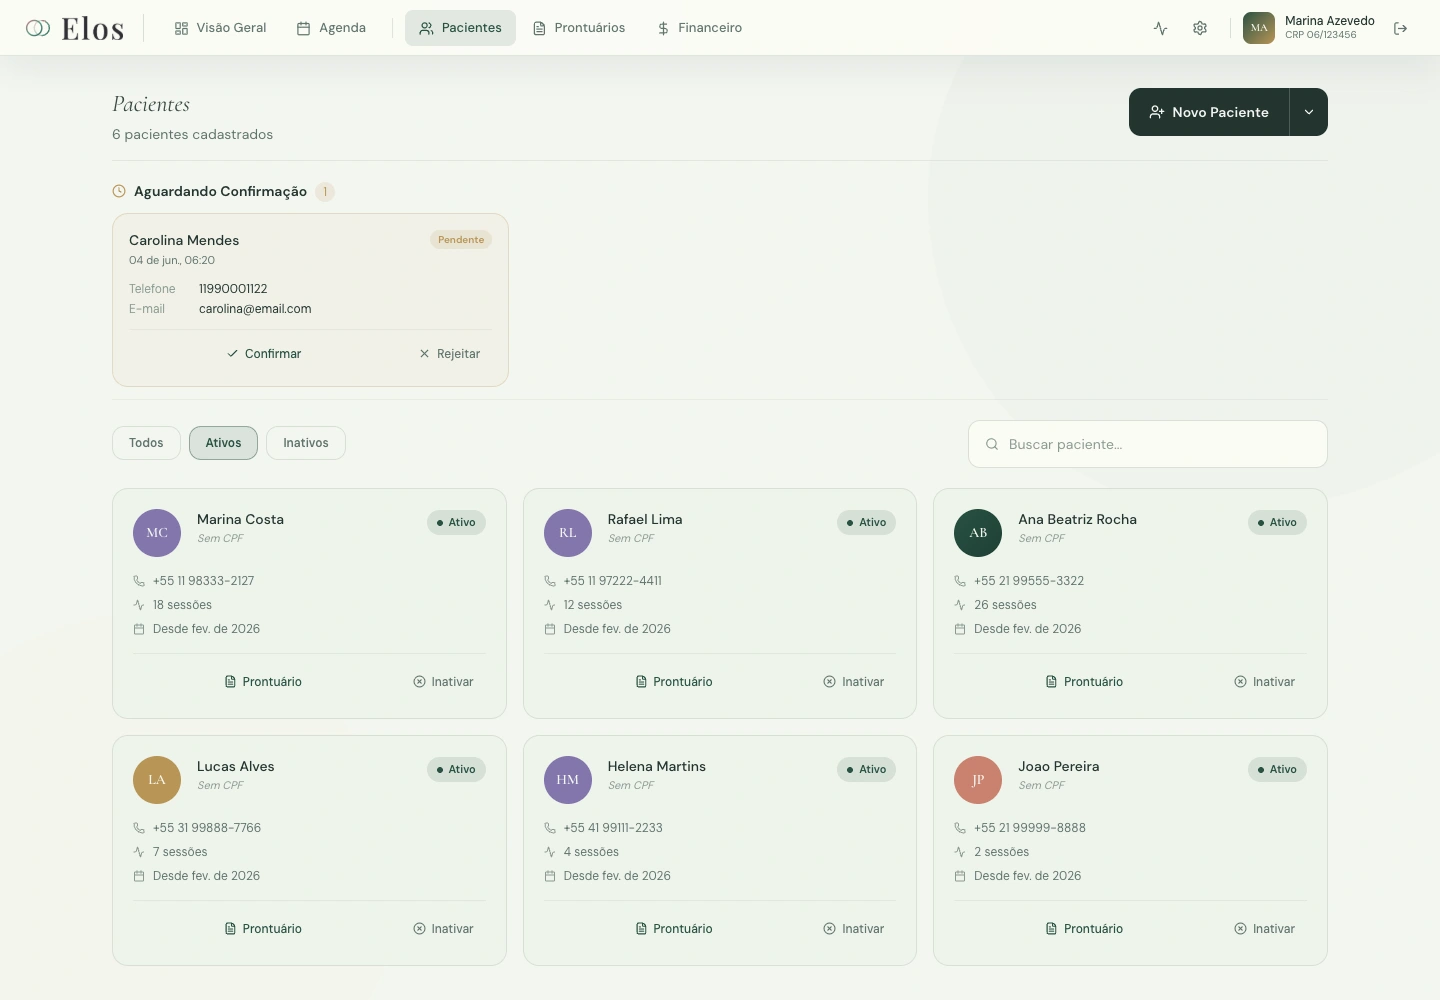
Task: Click calendar icon on Helena Martins card
Action: coord(550,876)
